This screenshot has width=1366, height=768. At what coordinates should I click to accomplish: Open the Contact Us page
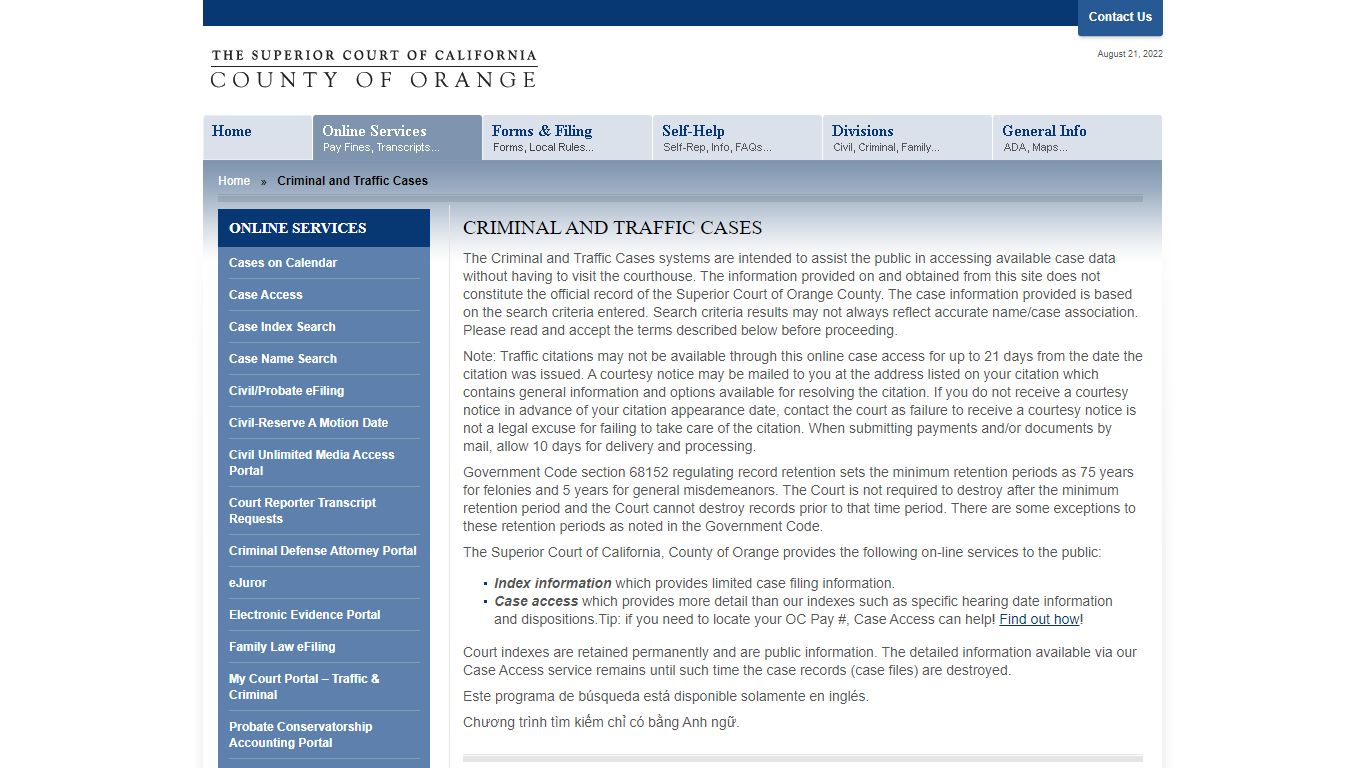coord(1119,16)
